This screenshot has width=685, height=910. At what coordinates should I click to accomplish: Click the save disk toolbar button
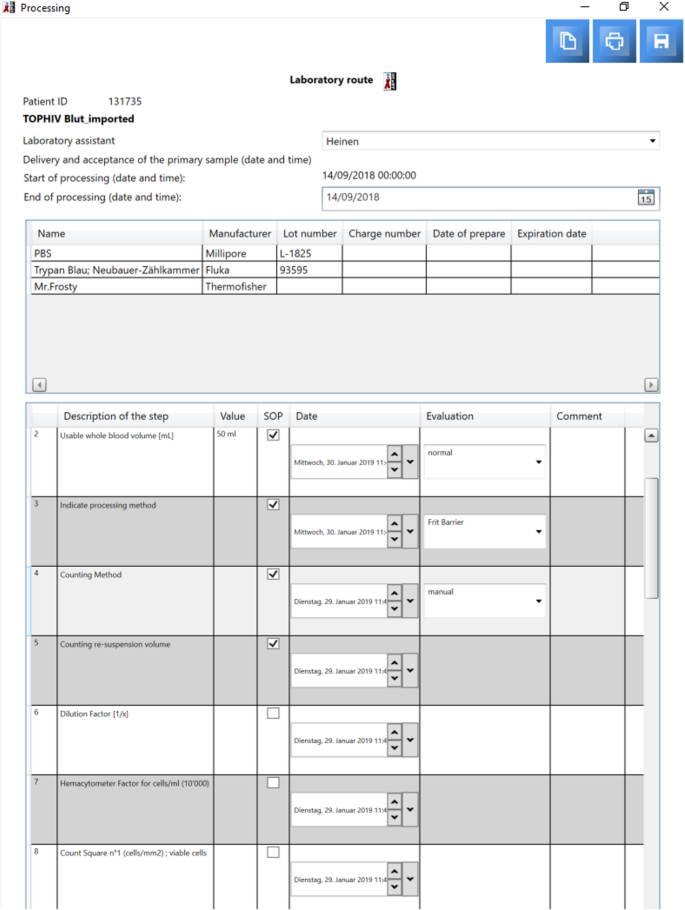pyautogui.click(x=661, y=41)
